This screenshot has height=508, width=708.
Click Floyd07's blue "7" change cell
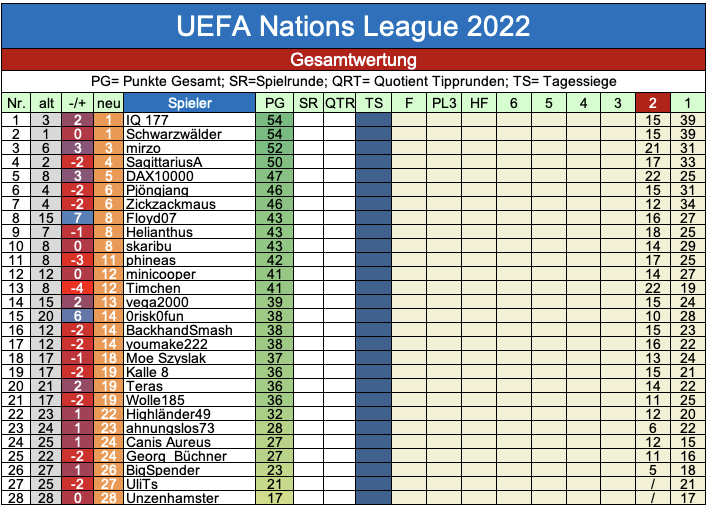78,218
